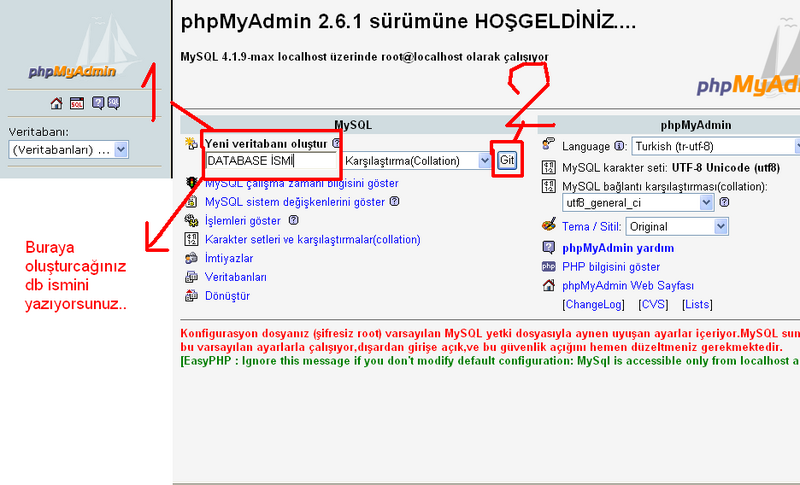Click the paint palette Tema icon
This screenshot has width=800, height=485.
point(548,225)
